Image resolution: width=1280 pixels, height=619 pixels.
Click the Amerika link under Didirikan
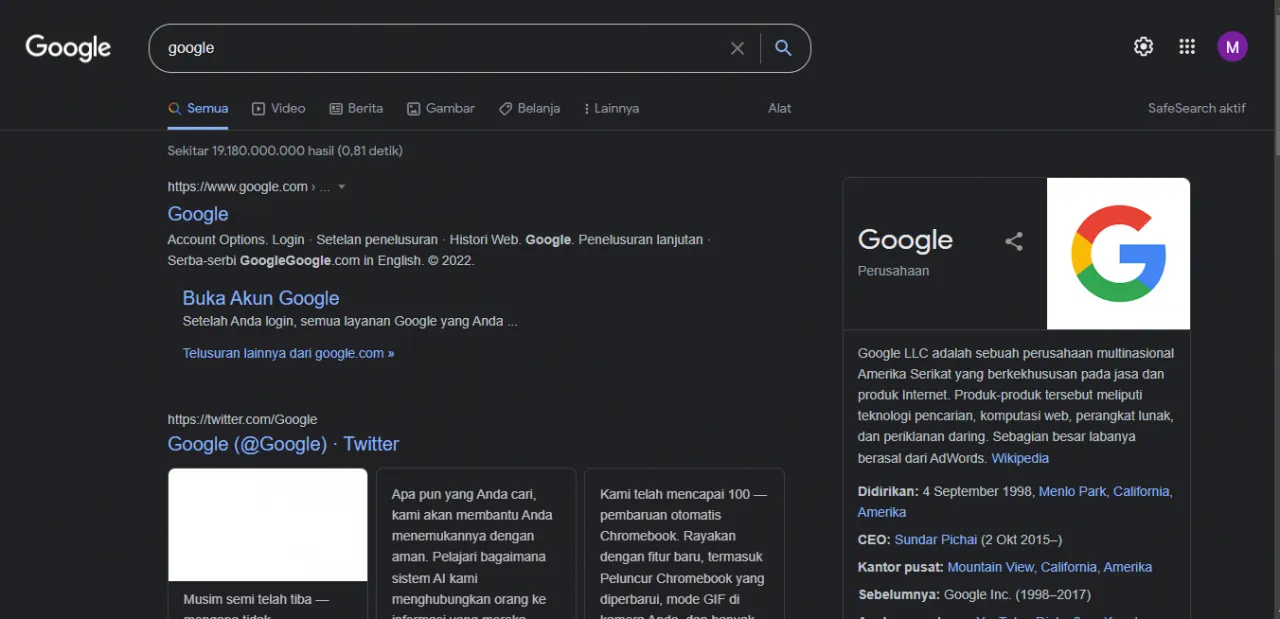[x=882, y=512]
